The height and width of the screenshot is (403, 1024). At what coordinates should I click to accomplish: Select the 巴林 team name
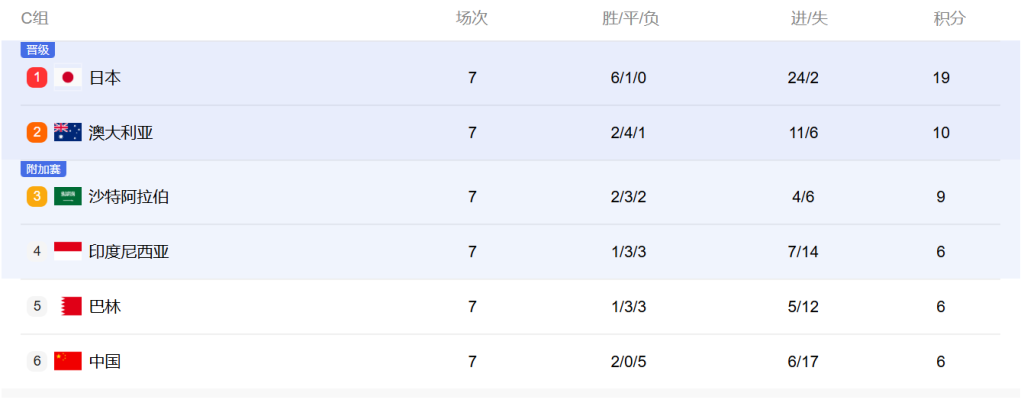click(105, 306)
